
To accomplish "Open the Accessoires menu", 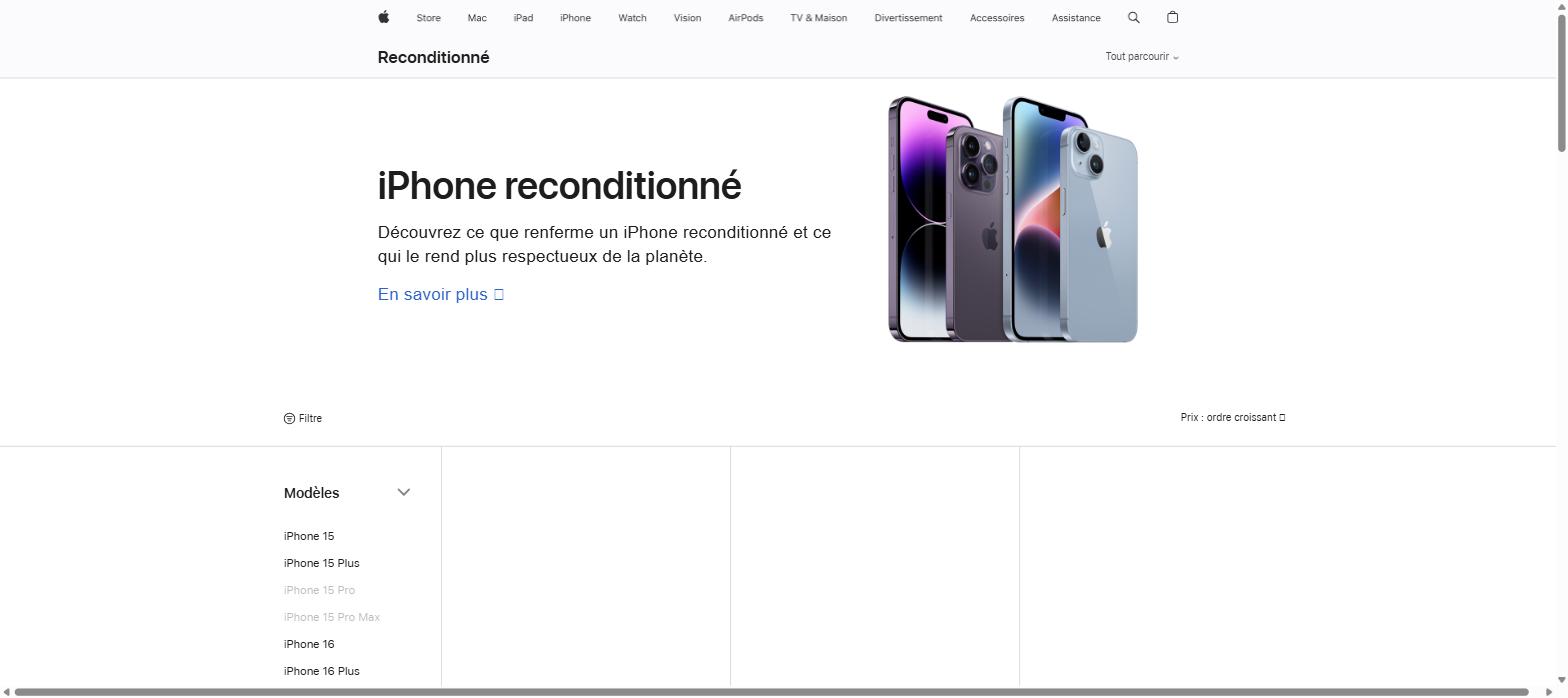I will pos(997,18).
